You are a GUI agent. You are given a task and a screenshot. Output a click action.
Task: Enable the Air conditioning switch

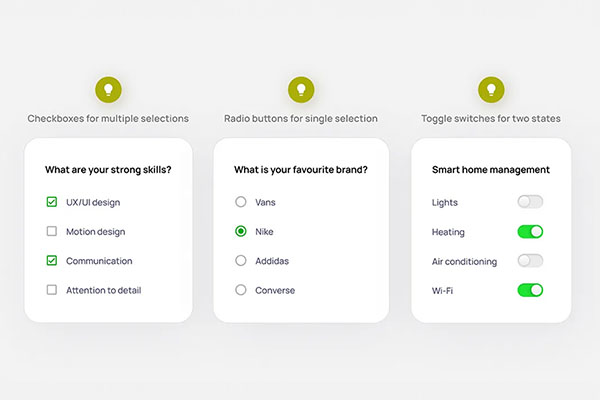coord(530,261)
